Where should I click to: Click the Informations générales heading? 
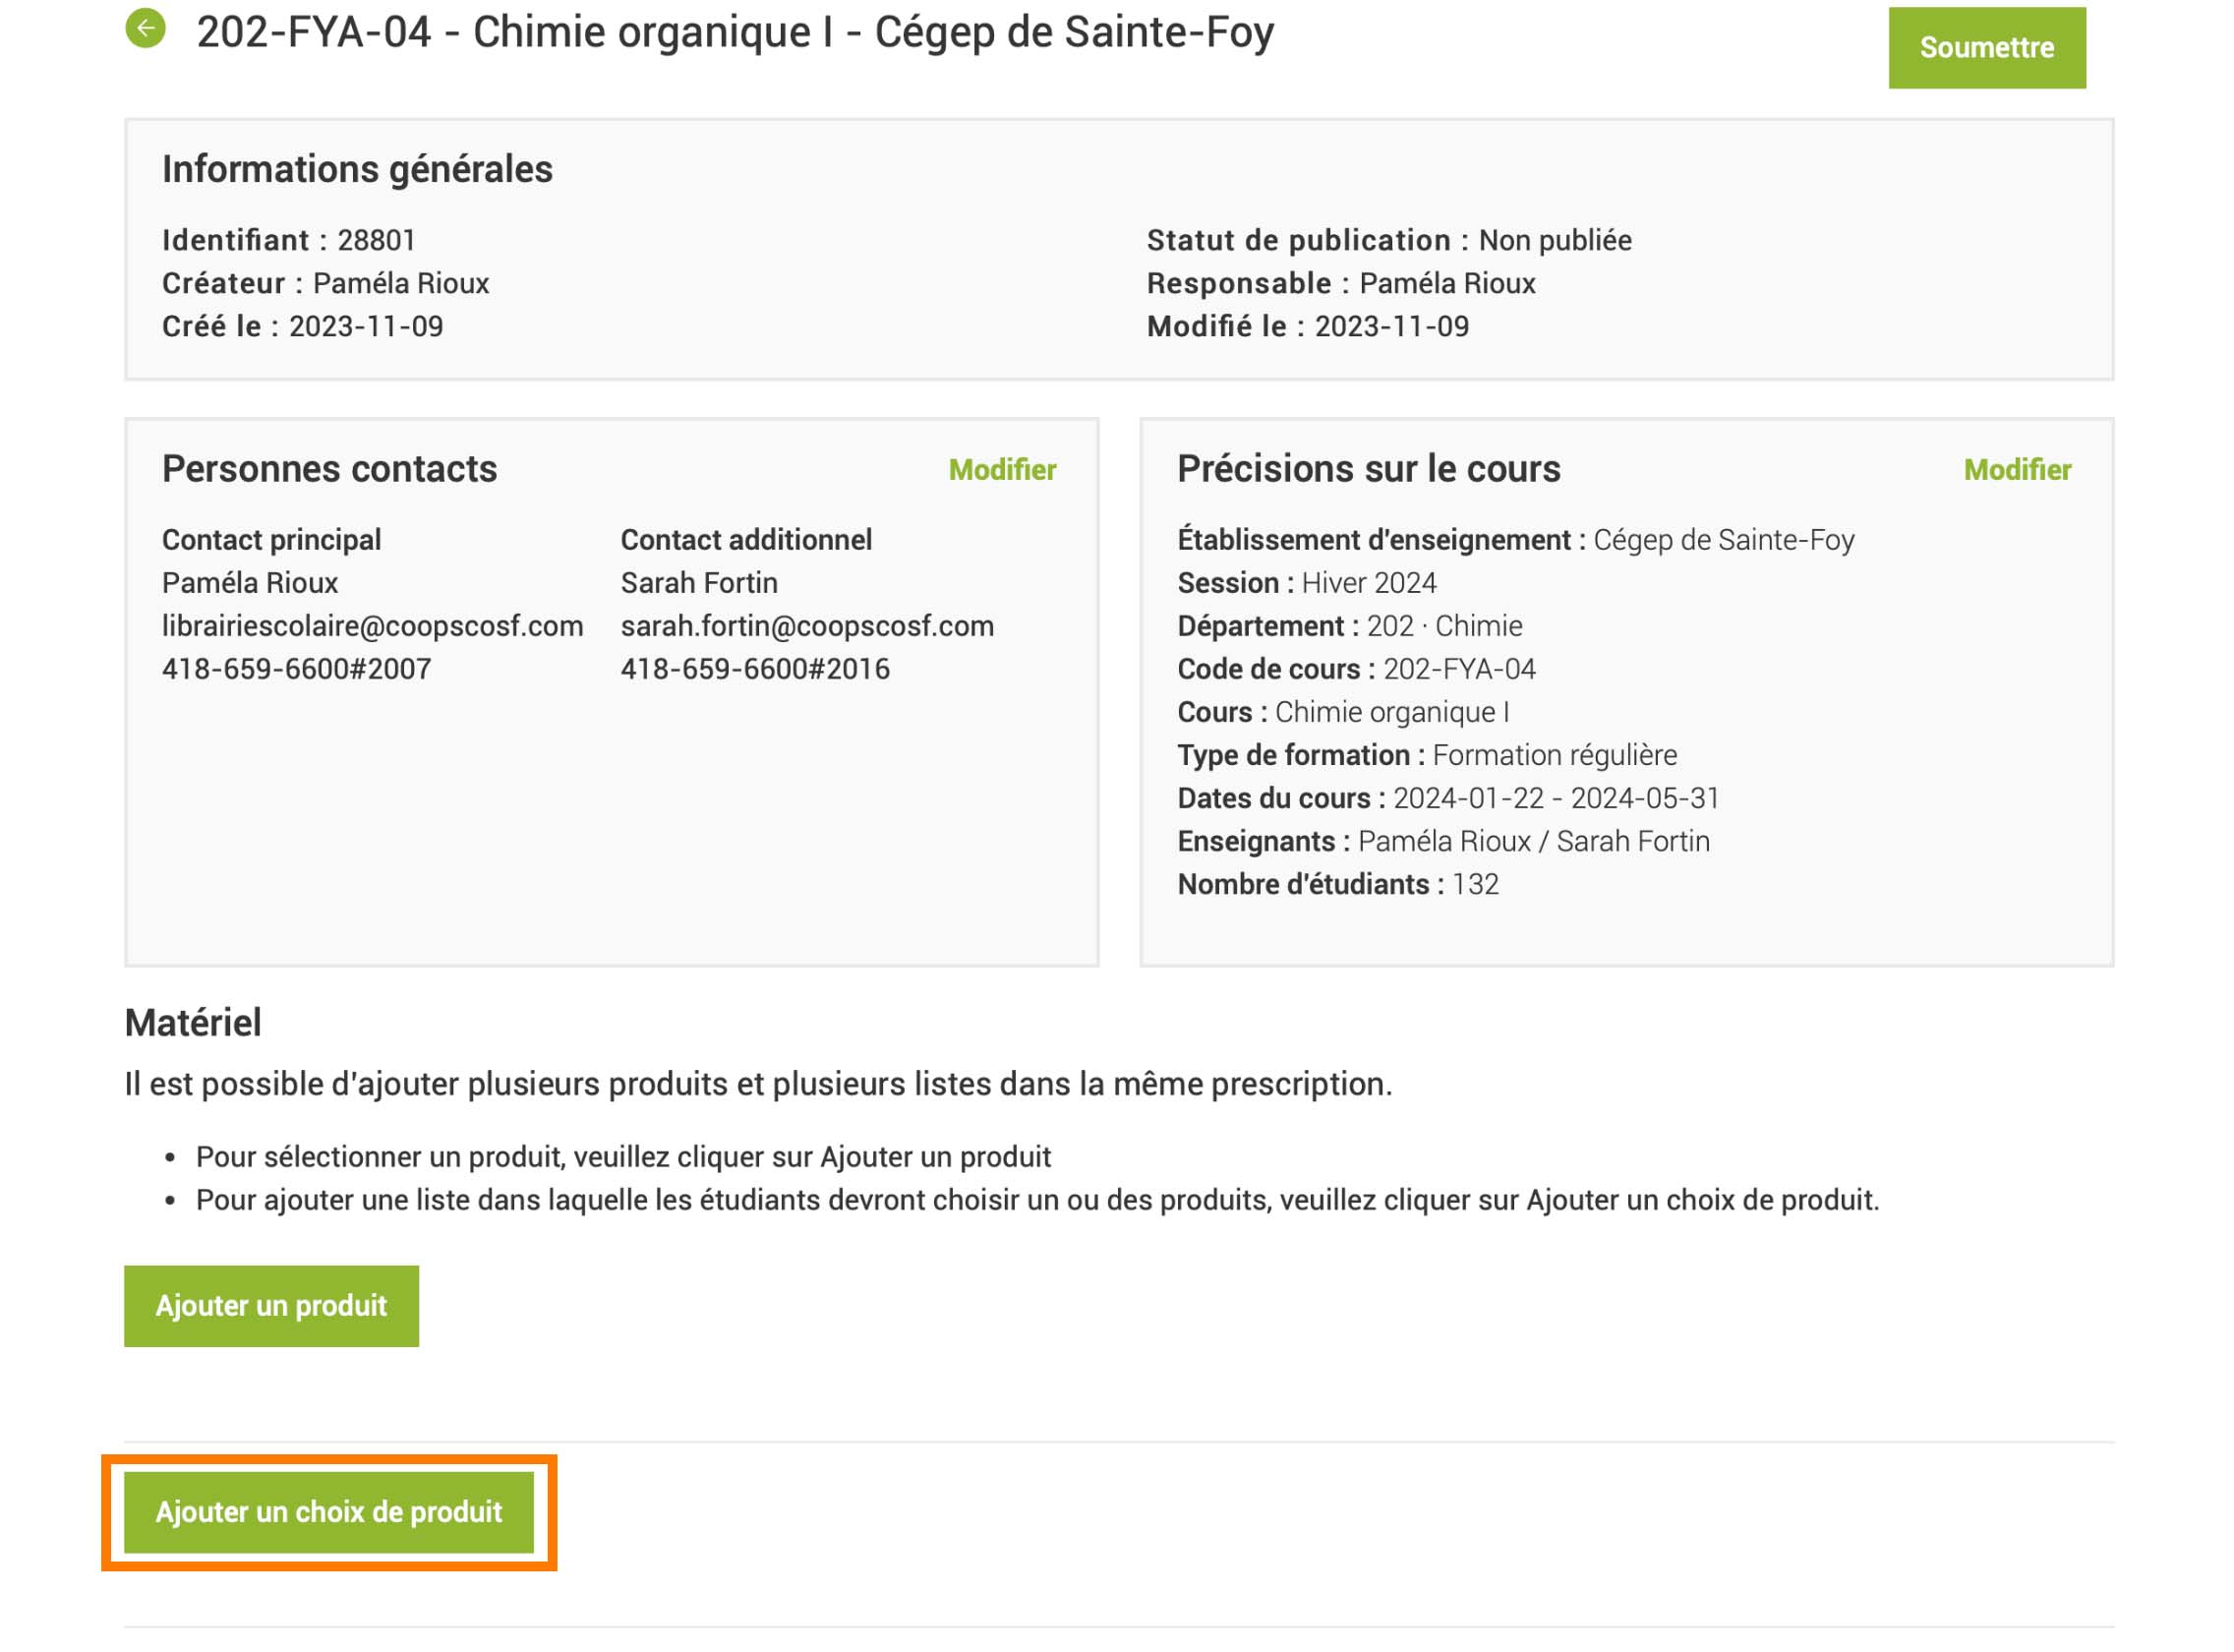pos(357,170)
